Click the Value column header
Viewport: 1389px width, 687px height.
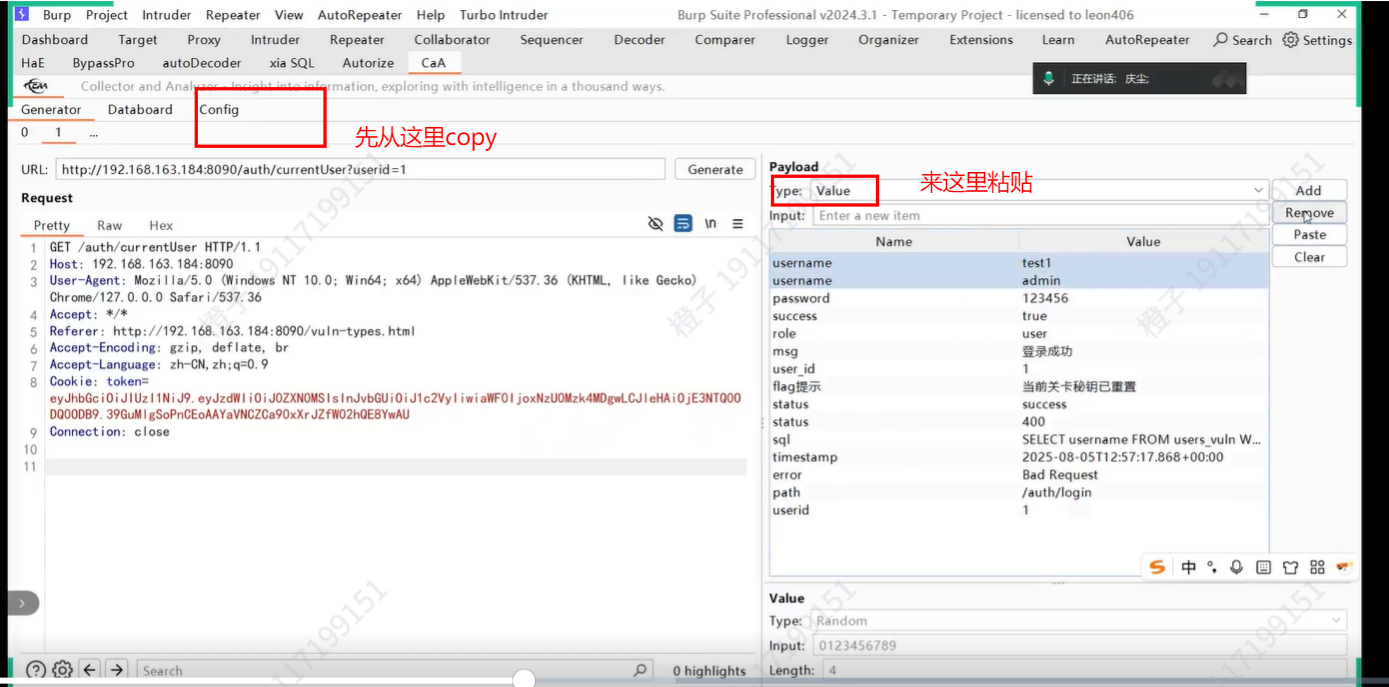tap(1143, 241)
